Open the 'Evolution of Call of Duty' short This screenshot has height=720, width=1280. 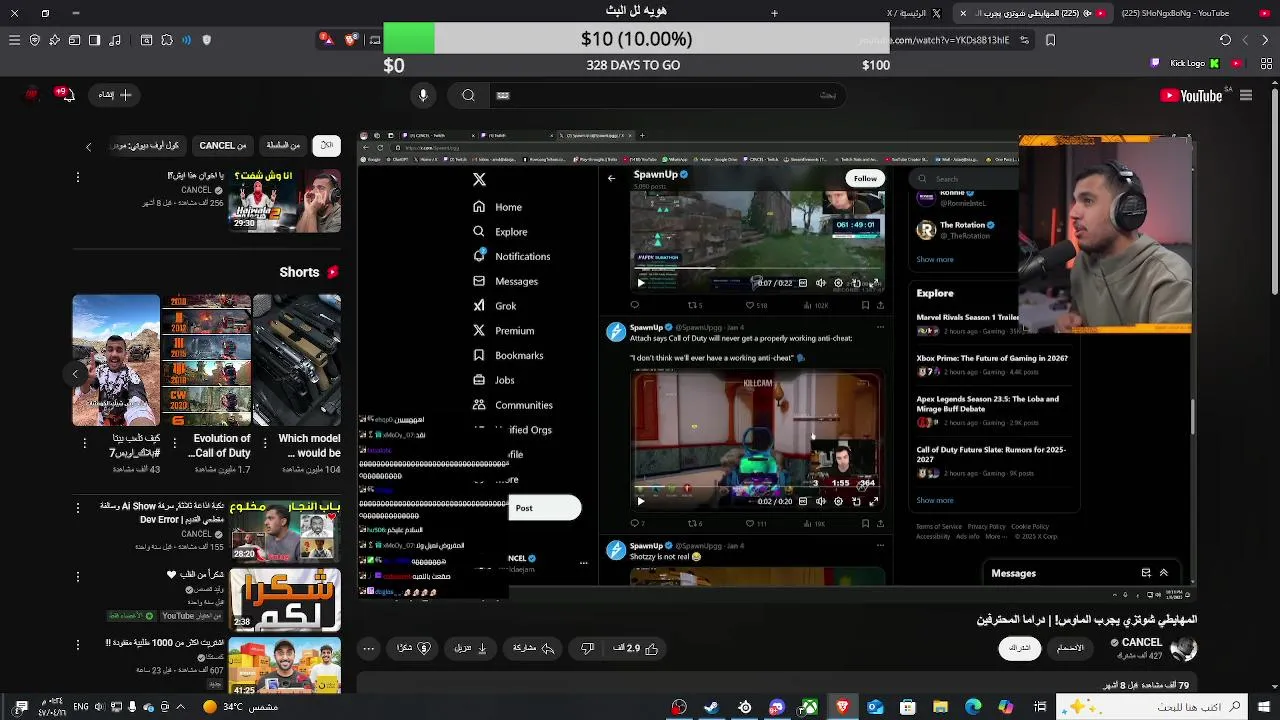206,360
